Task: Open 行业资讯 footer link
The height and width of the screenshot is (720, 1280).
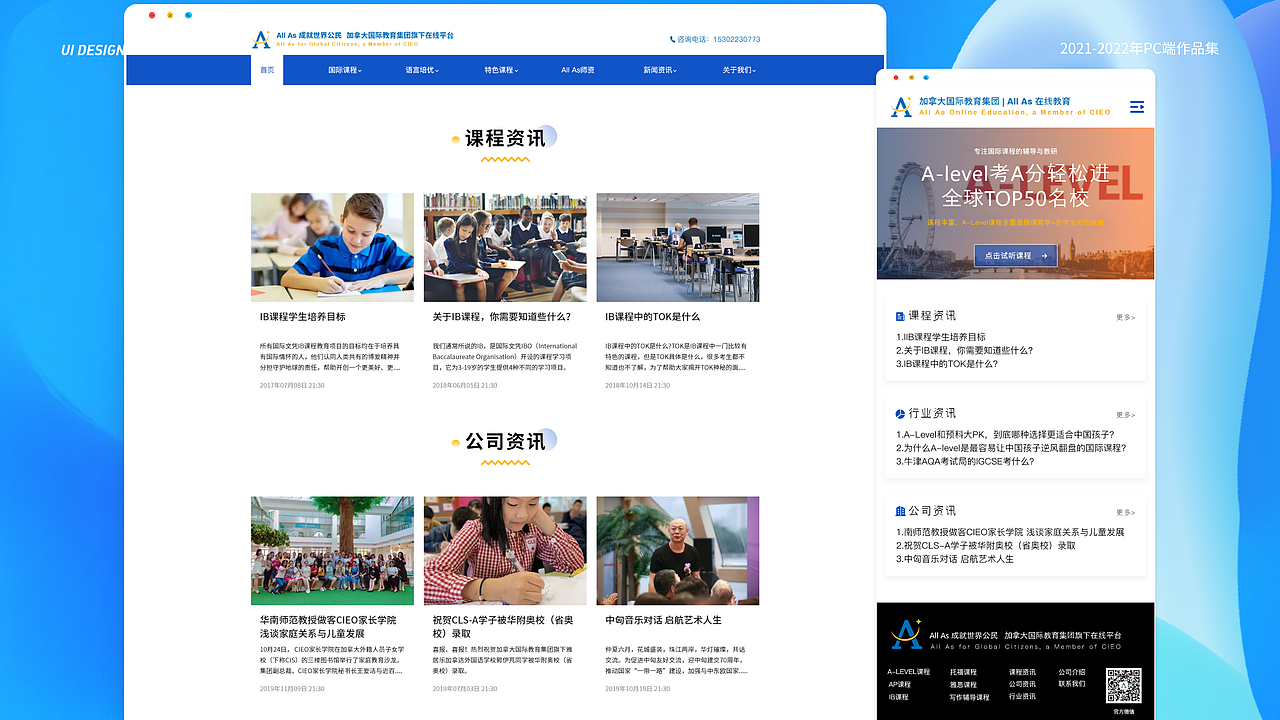Action: [1022, 696]
